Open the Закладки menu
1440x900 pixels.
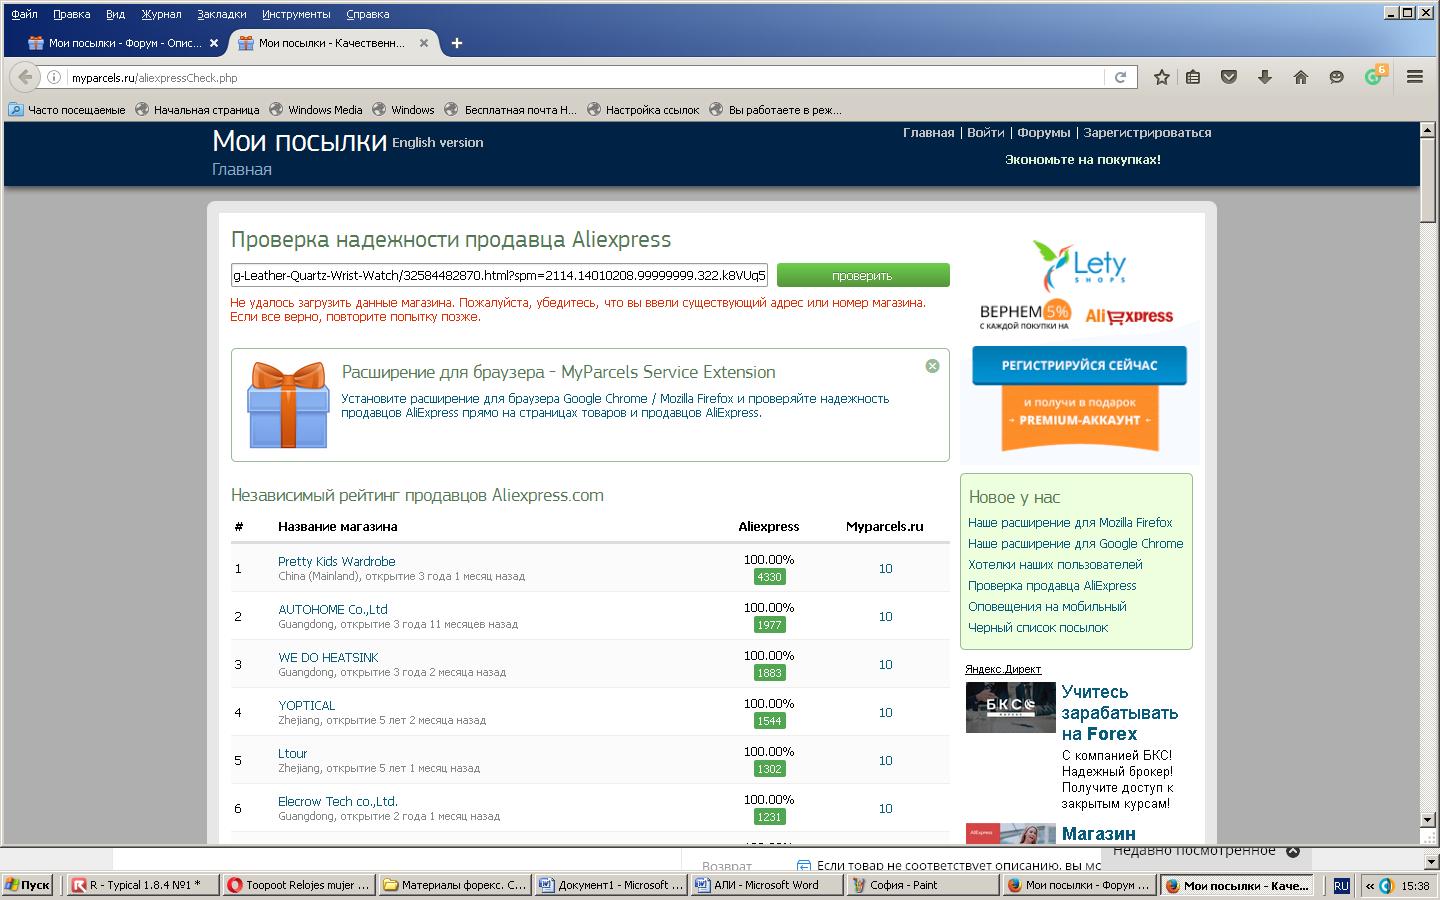pos(222,14)
